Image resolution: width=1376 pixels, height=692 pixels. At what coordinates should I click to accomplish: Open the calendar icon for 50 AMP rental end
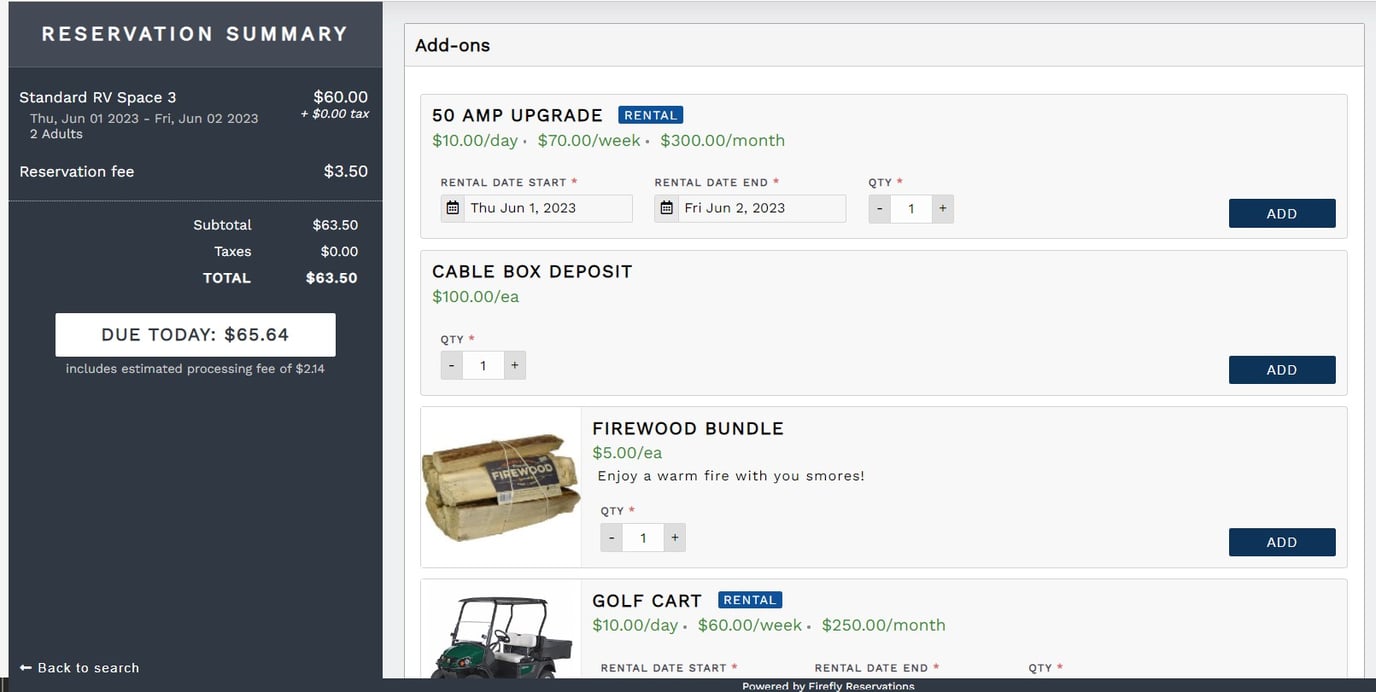coord(666,207)
